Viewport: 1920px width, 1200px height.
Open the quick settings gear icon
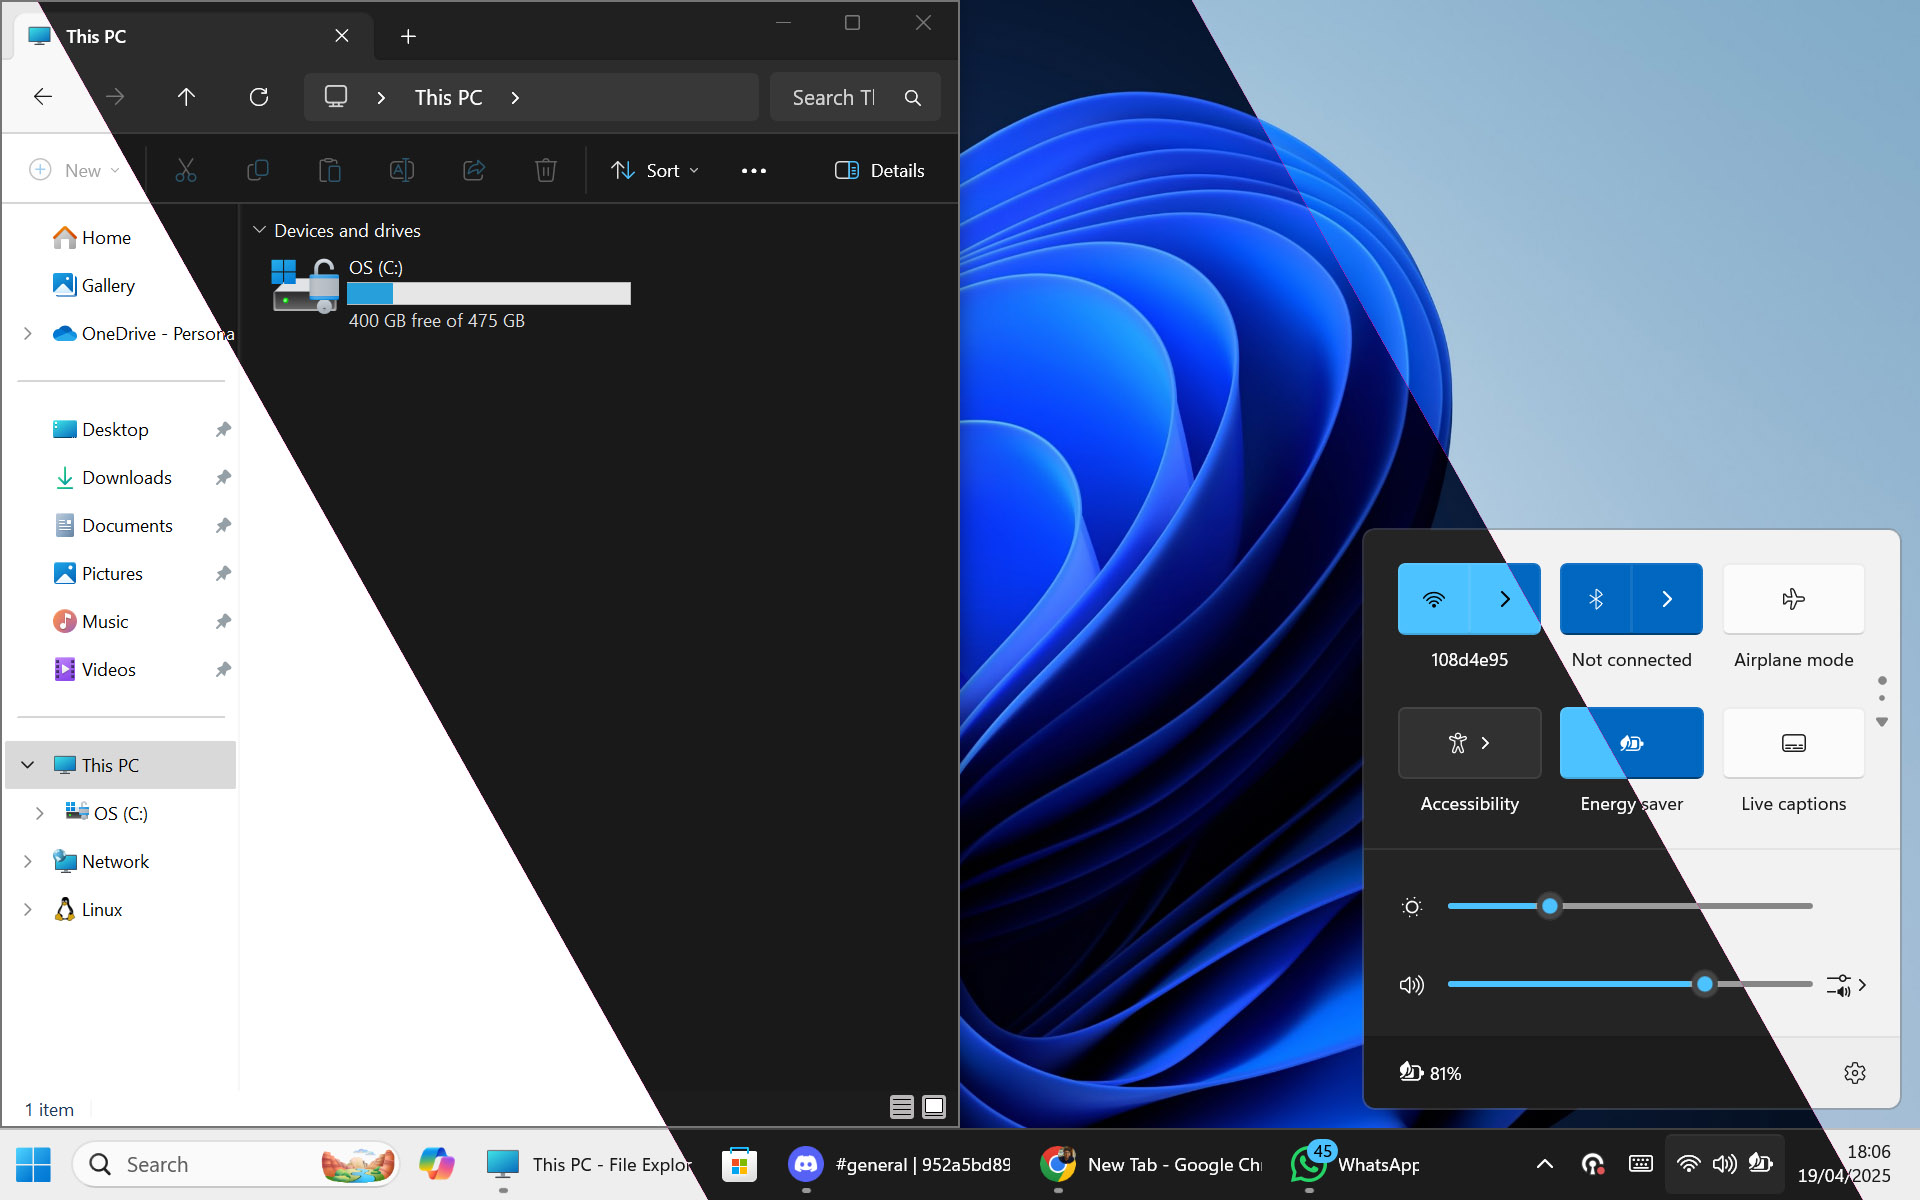(x=1854, y=1073)
